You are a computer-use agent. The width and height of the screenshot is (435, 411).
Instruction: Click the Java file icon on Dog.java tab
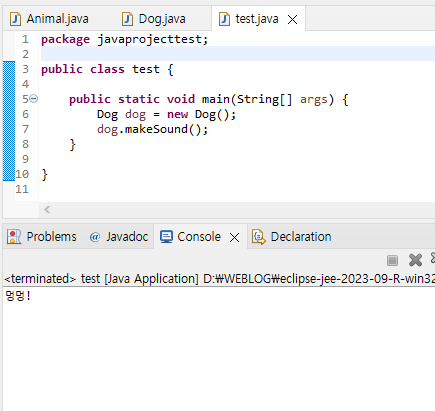pos(127,19)
